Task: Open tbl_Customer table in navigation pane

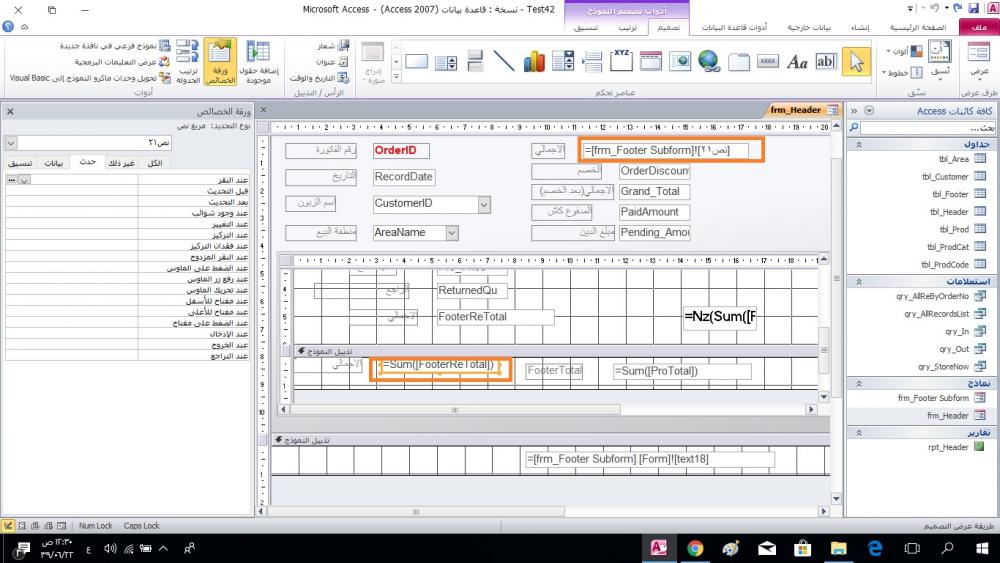Action: [953, 177]
